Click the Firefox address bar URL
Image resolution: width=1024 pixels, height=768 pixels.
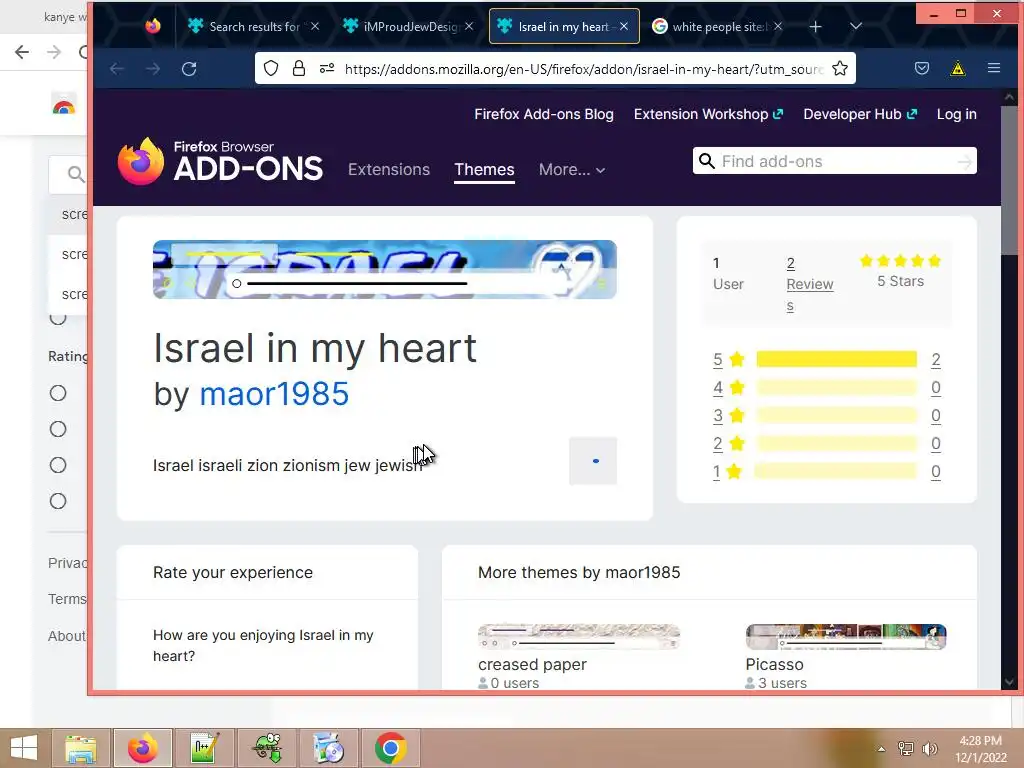coord(584,69)
